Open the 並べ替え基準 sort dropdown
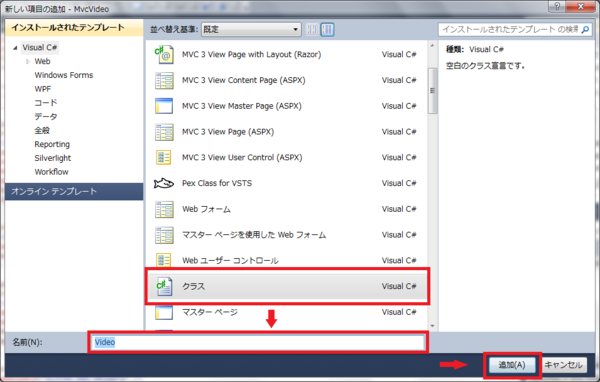 pos(251,29)
